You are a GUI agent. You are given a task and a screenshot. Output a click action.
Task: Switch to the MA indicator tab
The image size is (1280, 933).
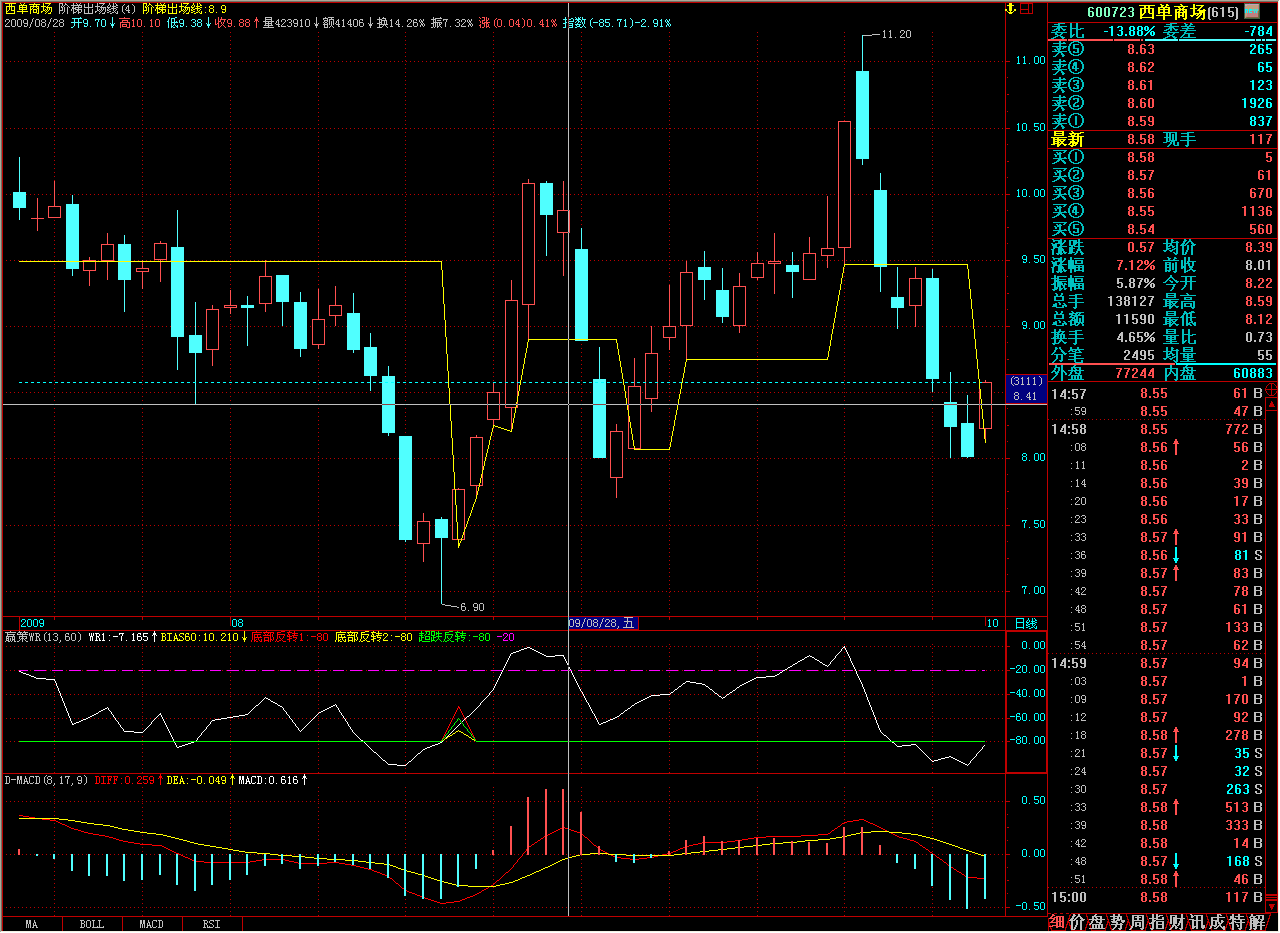(32, 925)
